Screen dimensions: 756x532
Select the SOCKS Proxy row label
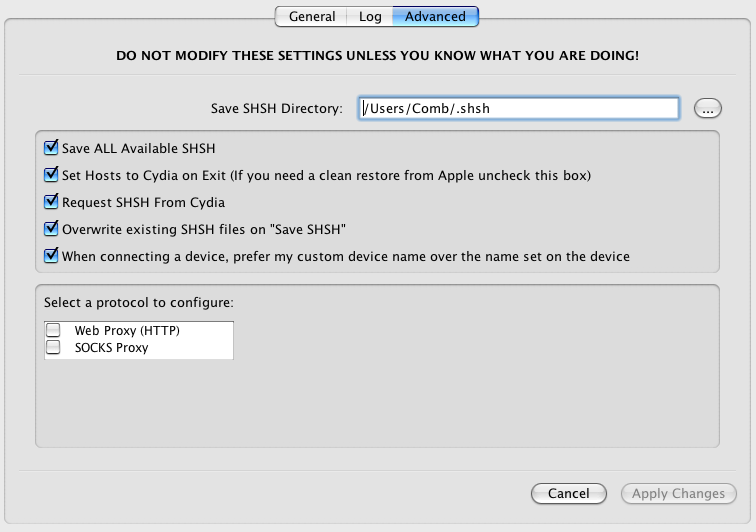111,348
